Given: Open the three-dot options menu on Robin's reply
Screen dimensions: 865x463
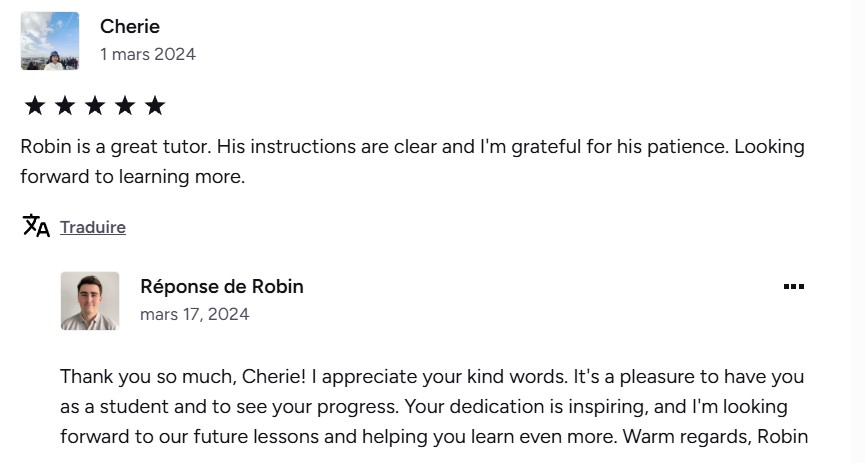Looking at the screenshot, I should click(x=793, y=286).
